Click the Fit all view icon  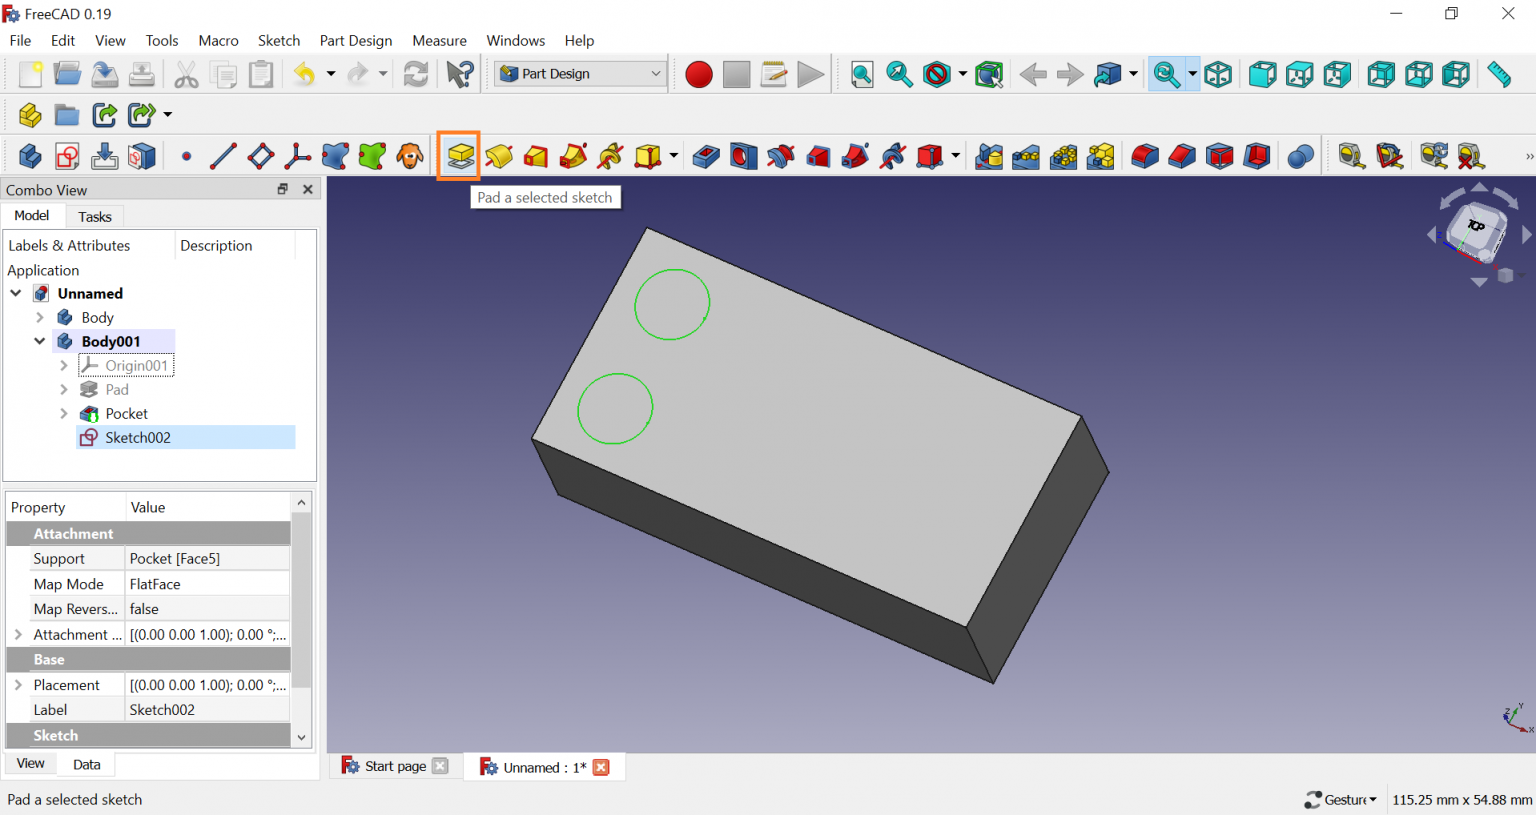coord(862,74)
